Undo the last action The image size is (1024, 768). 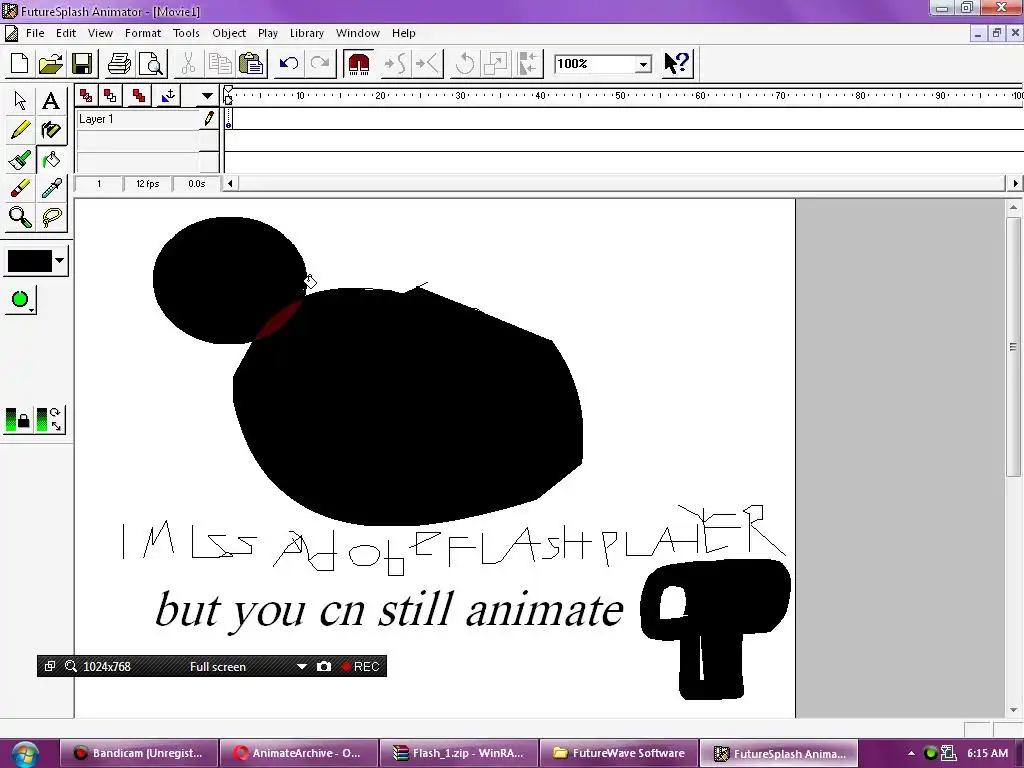tap(289, 63)
